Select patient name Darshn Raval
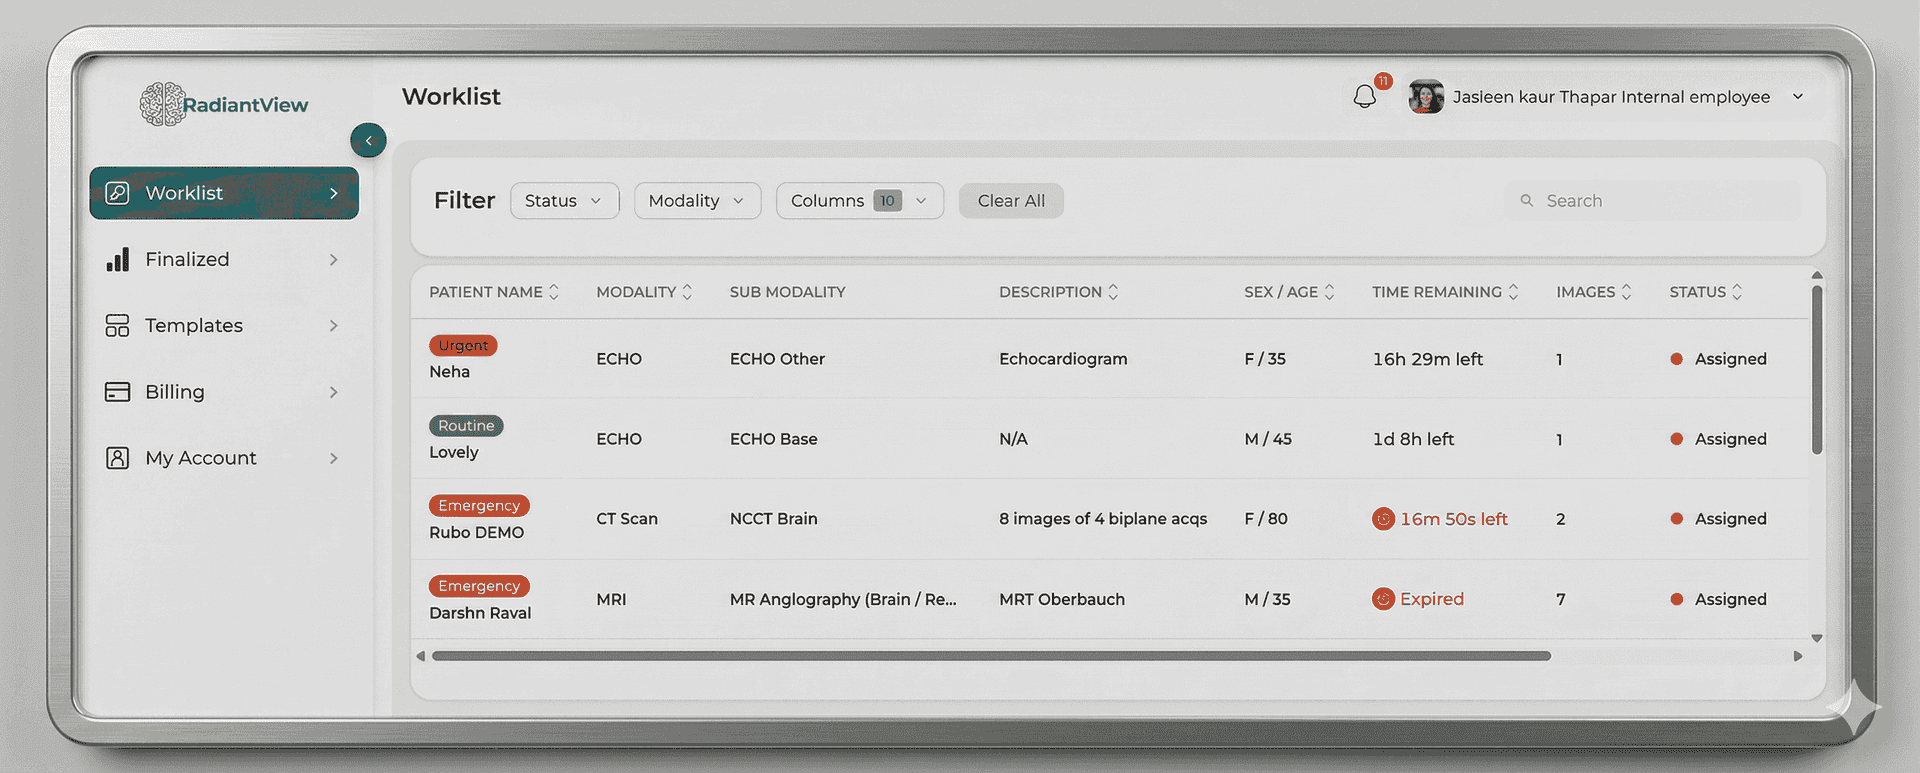The image size is (1920, 773). pyautogui.click(x=480, y=613)
